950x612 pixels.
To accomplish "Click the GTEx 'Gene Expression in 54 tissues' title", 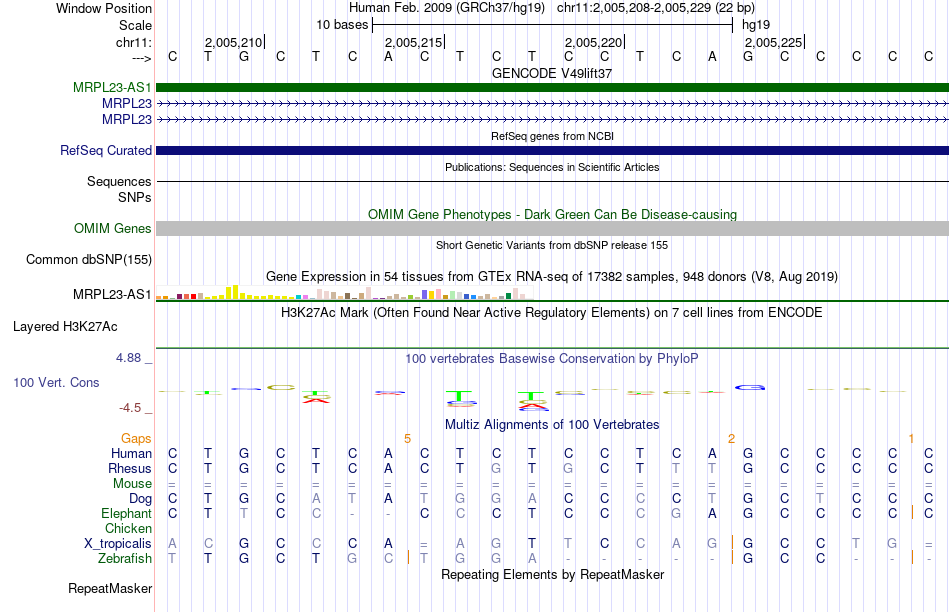I will click(x=552, y=277).
